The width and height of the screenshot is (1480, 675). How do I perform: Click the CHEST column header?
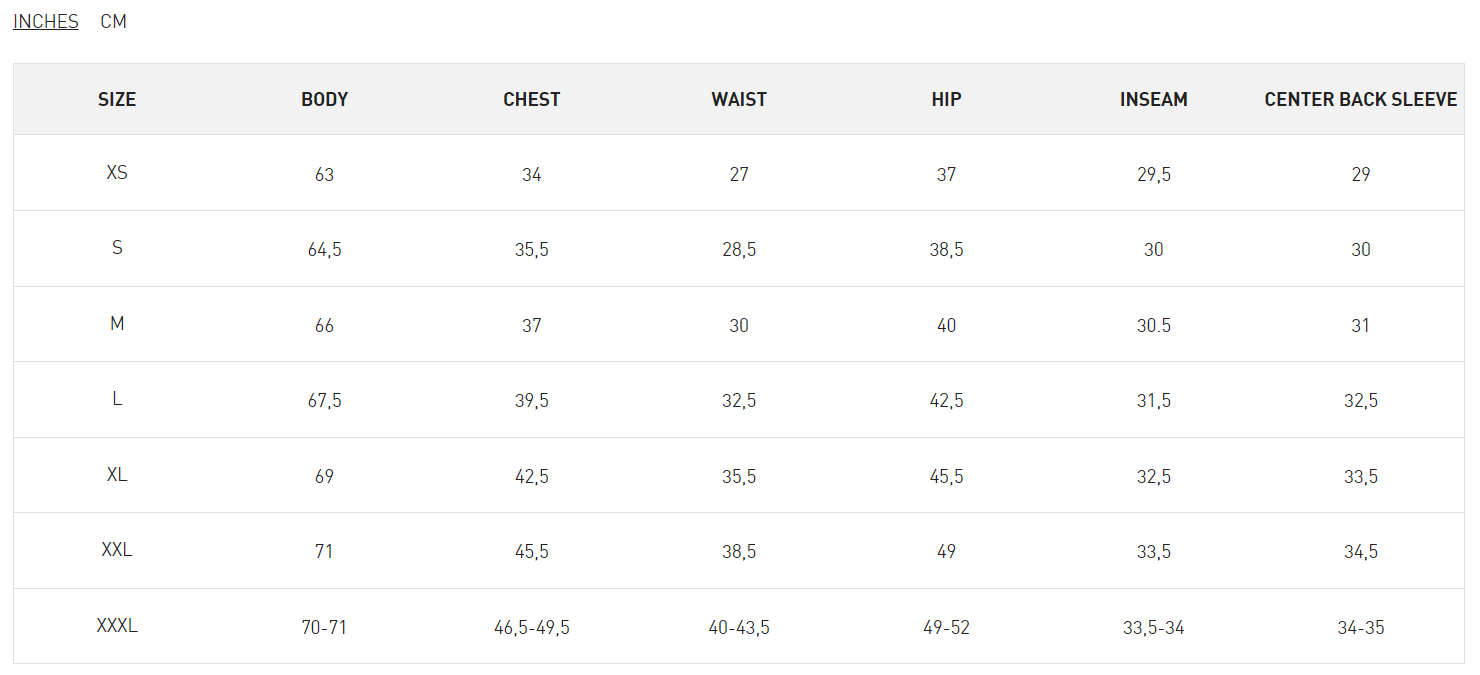pos(531,99)
